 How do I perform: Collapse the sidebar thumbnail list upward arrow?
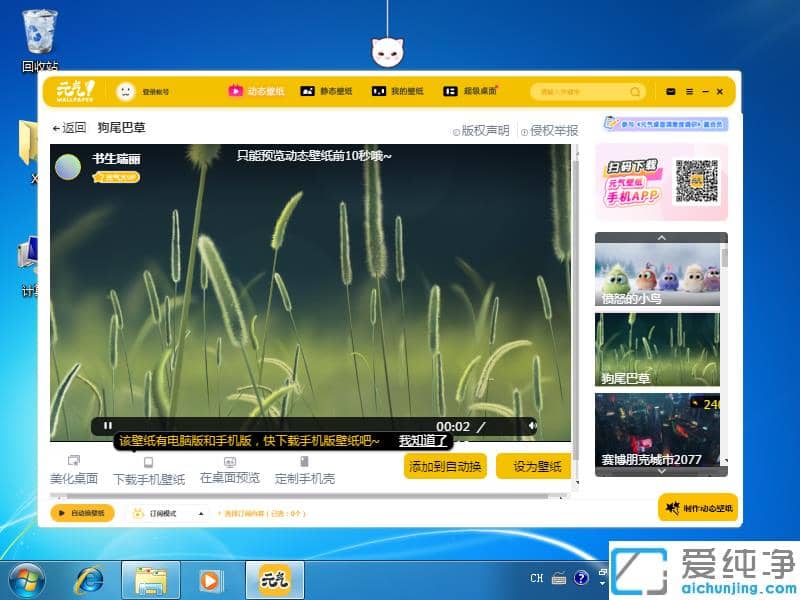tap(661, 237)
